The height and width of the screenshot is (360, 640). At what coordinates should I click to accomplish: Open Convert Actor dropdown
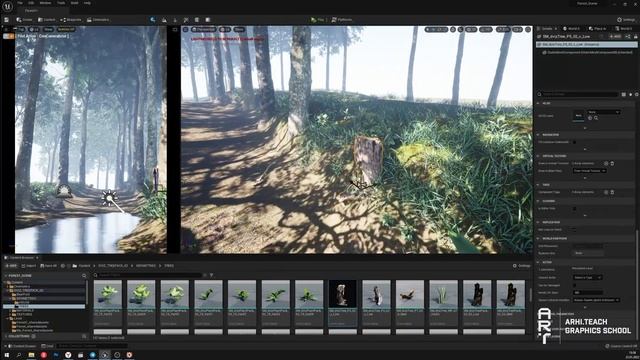588,277
